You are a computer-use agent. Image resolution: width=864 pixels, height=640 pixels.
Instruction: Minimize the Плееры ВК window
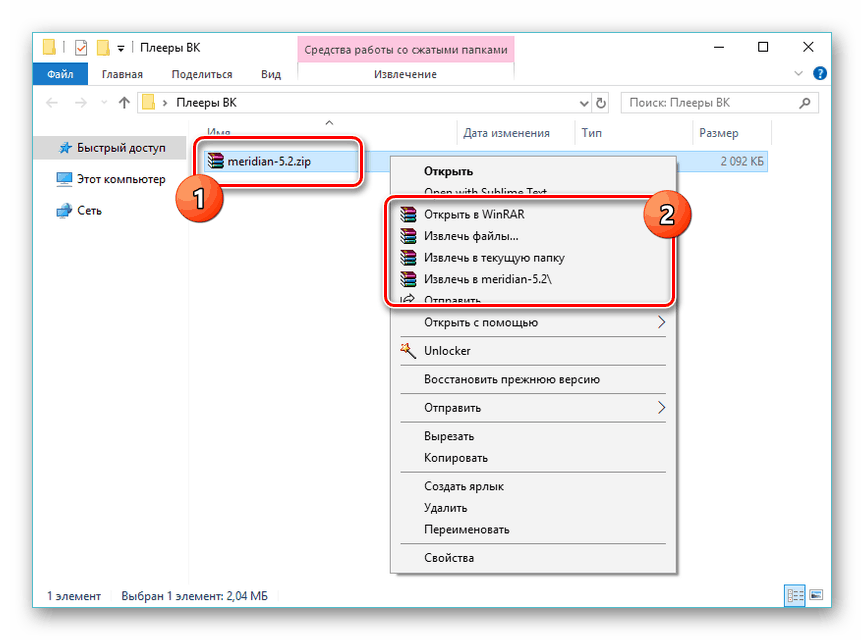719,47
